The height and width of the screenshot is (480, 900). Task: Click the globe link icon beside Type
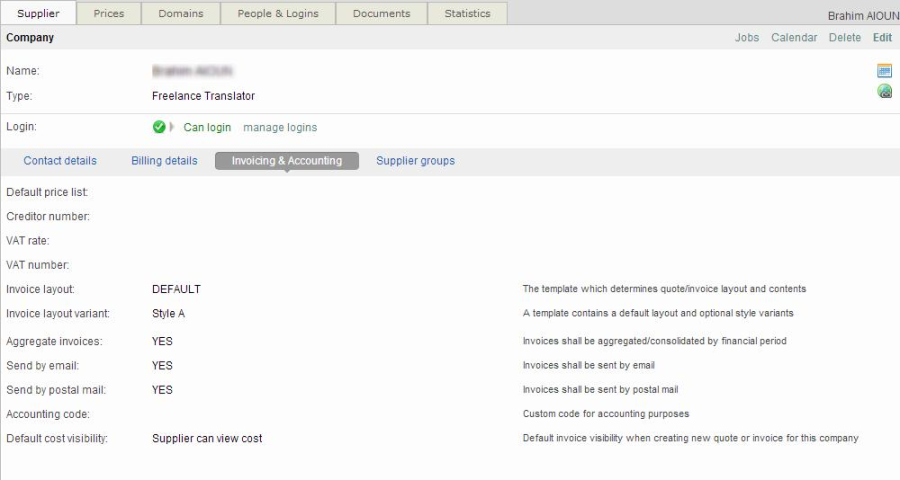(884, 92)
